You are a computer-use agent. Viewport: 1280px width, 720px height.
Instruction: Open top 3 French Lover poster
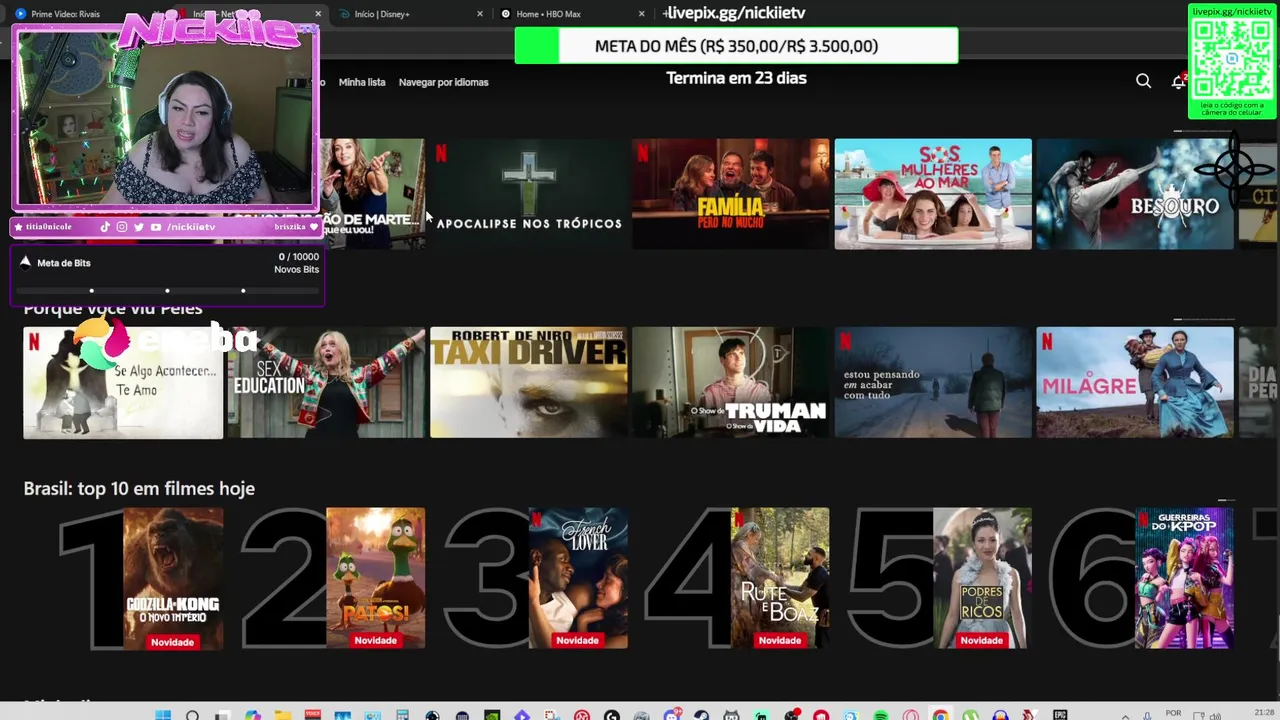coord(578,578)
